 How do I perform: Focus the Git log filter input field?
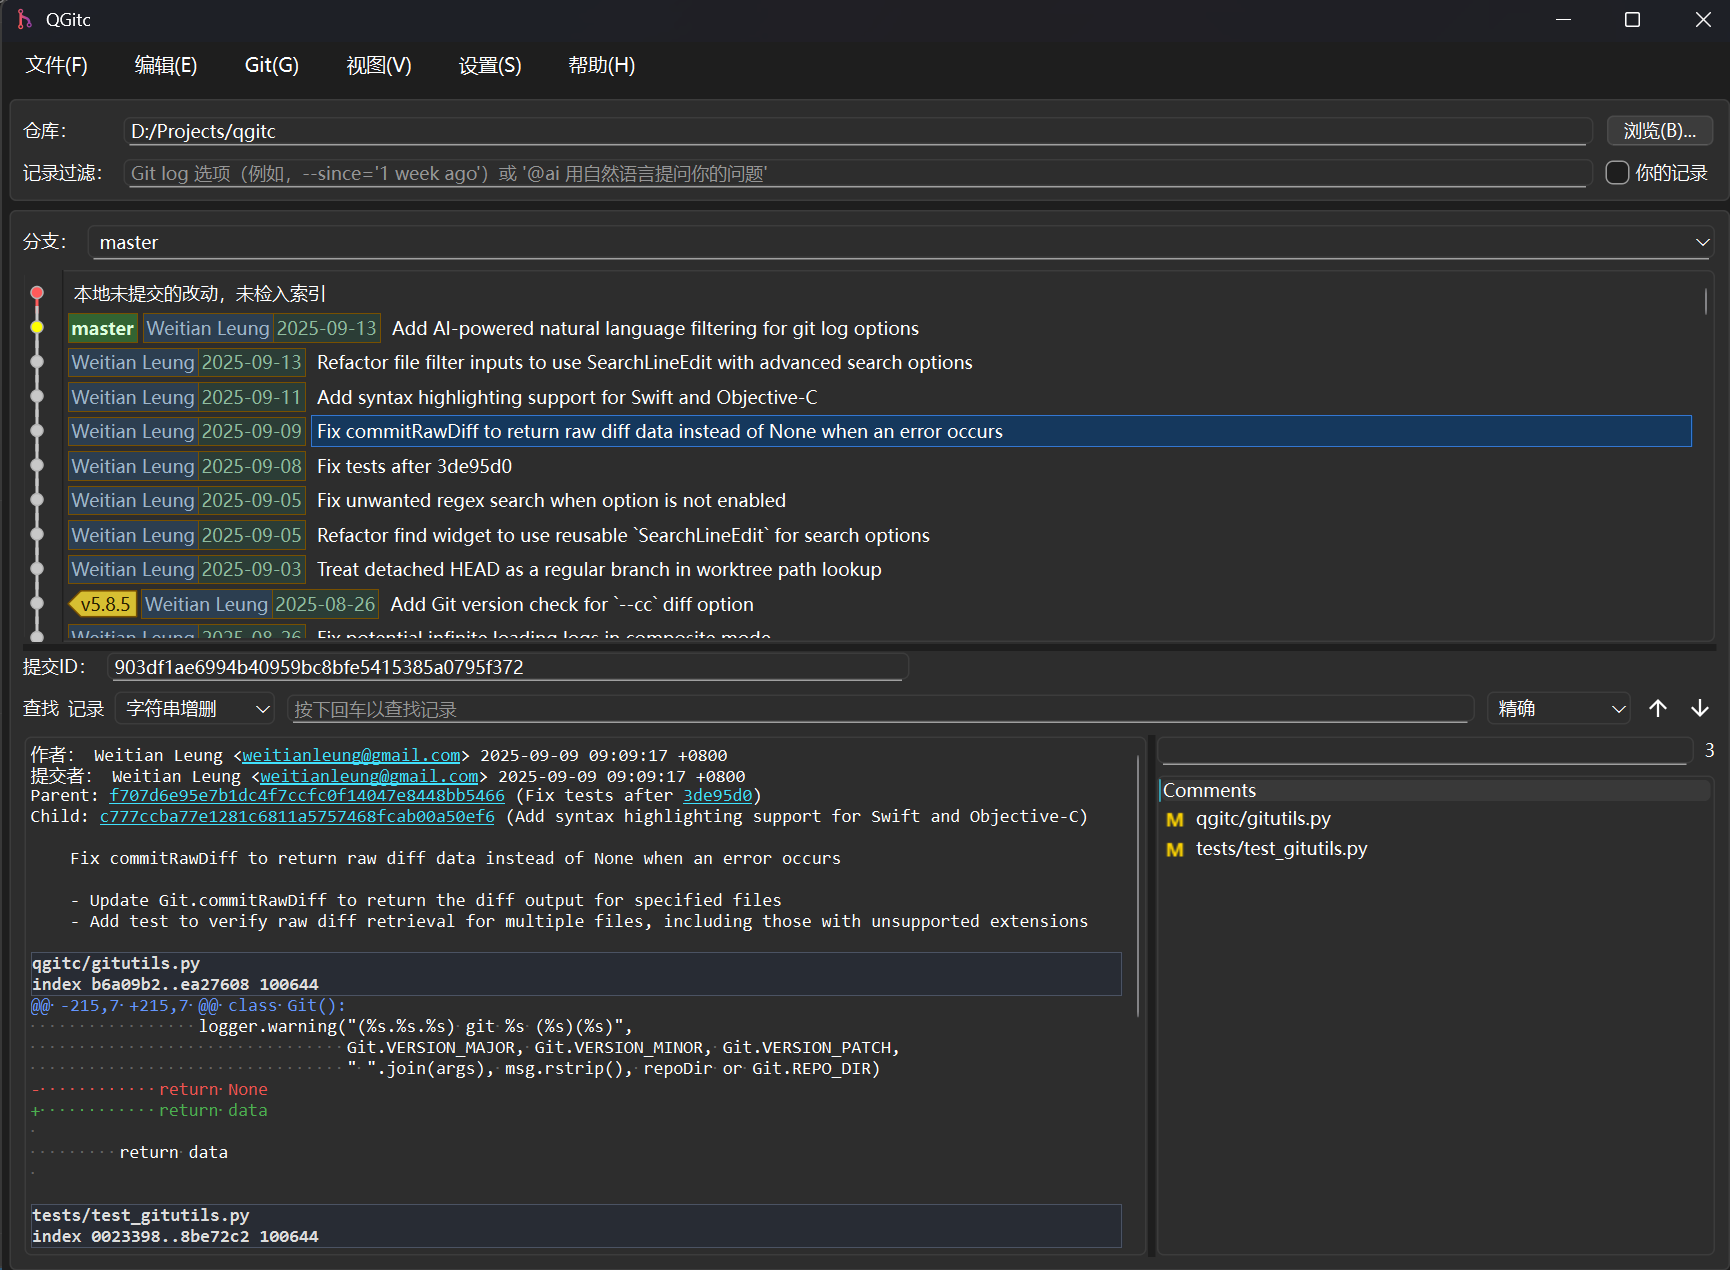tap(858, 173)
